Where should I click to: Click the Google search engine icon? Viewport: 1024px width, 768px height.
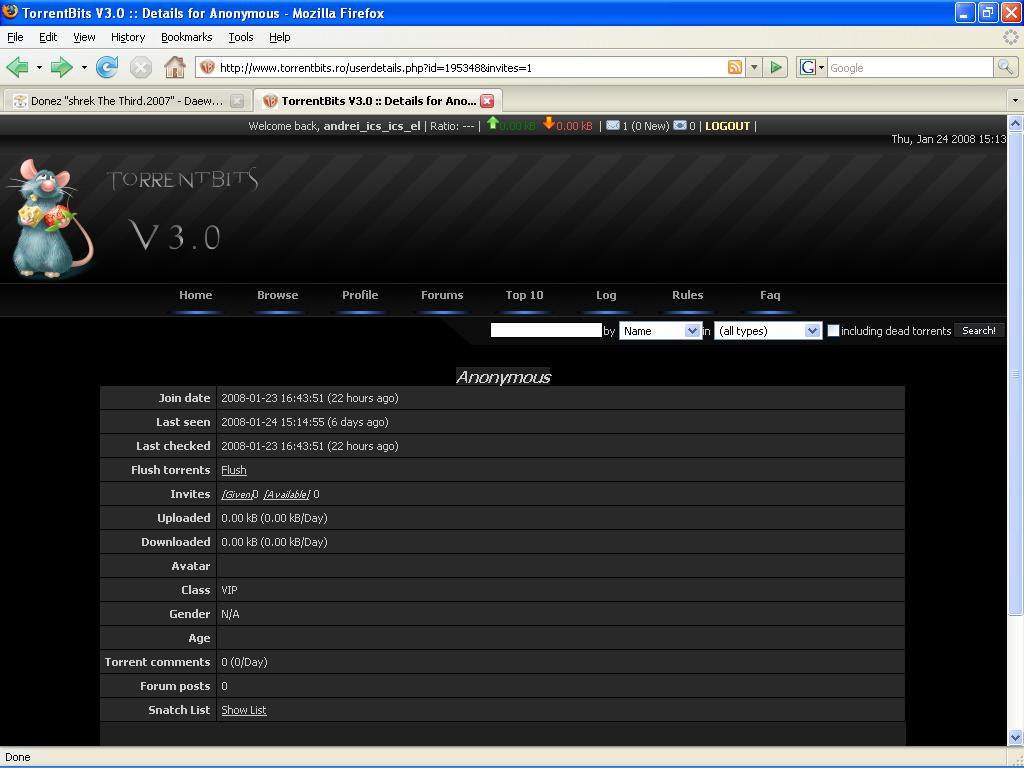(x=808, y=67)
